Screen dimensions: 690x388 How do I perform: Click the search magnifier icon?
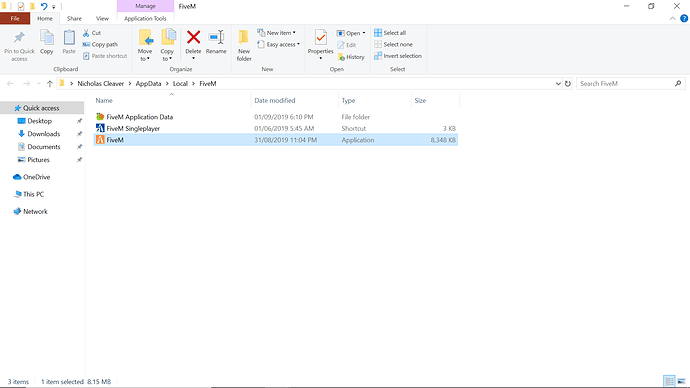point(678,84)
